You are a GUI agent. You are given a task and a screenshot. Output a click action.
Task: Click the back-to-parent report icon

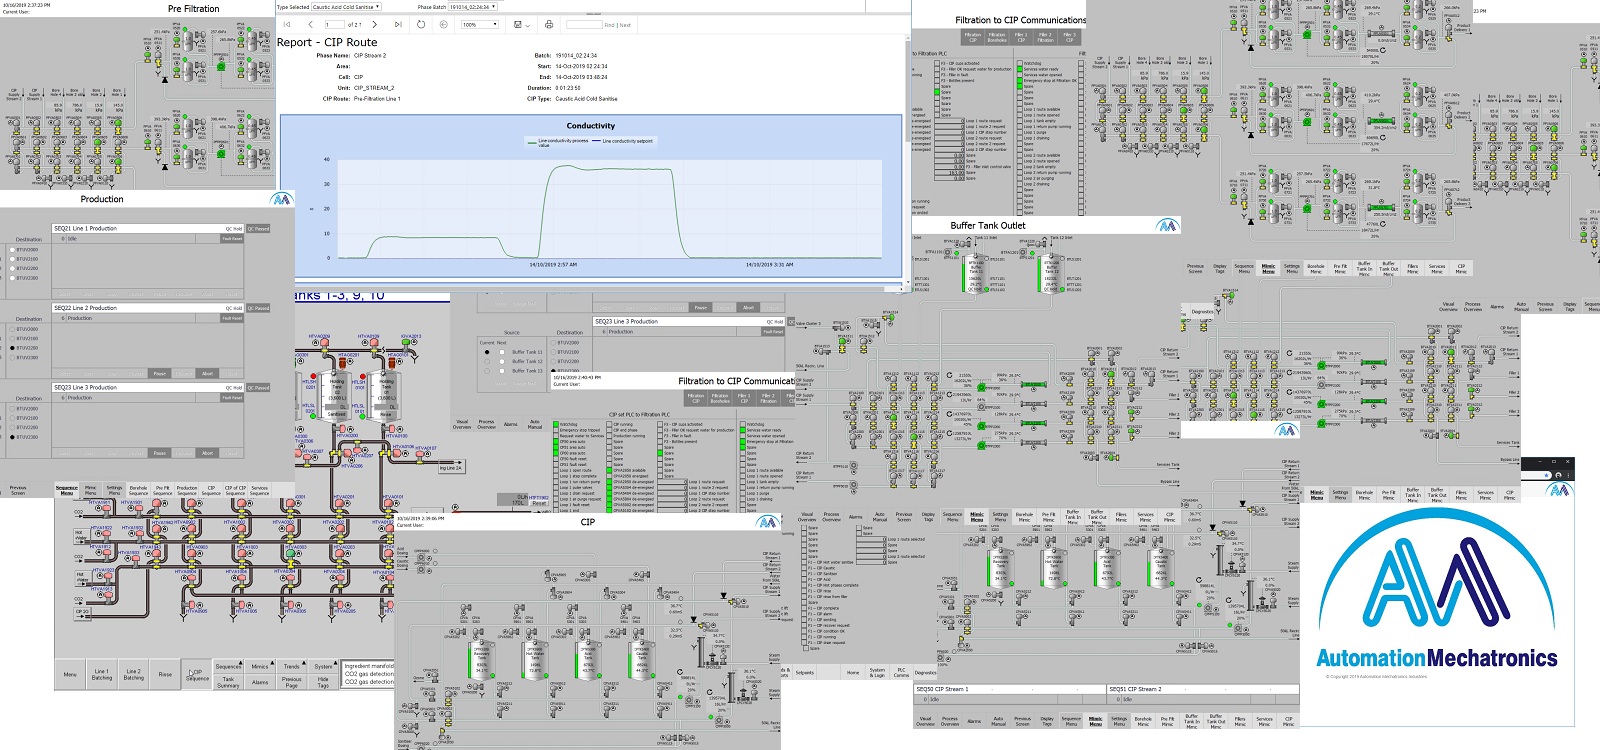[444, 25]
